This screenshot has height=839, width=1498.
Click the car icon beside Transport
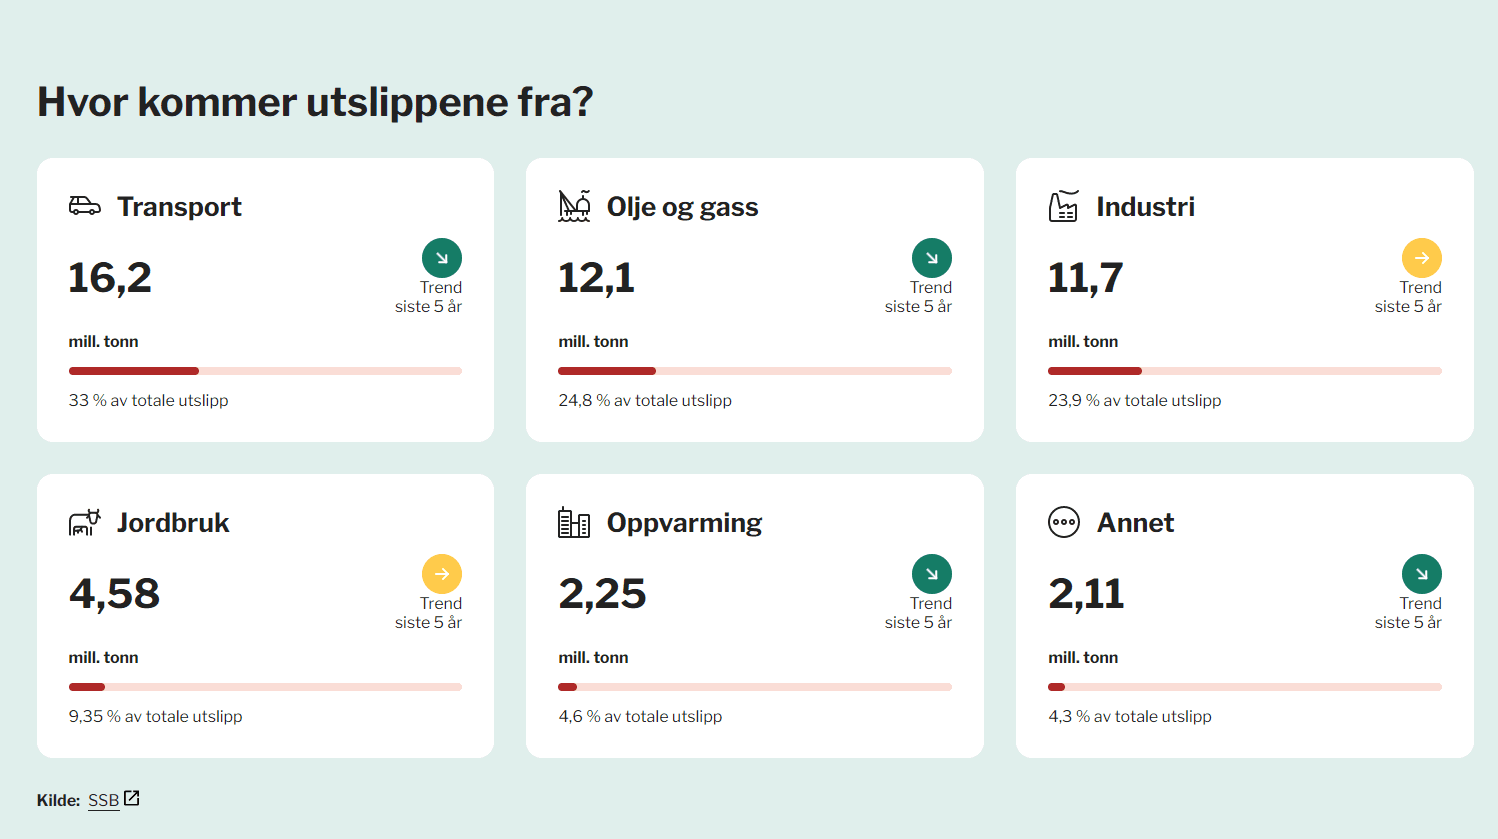(x=85, y=206)
